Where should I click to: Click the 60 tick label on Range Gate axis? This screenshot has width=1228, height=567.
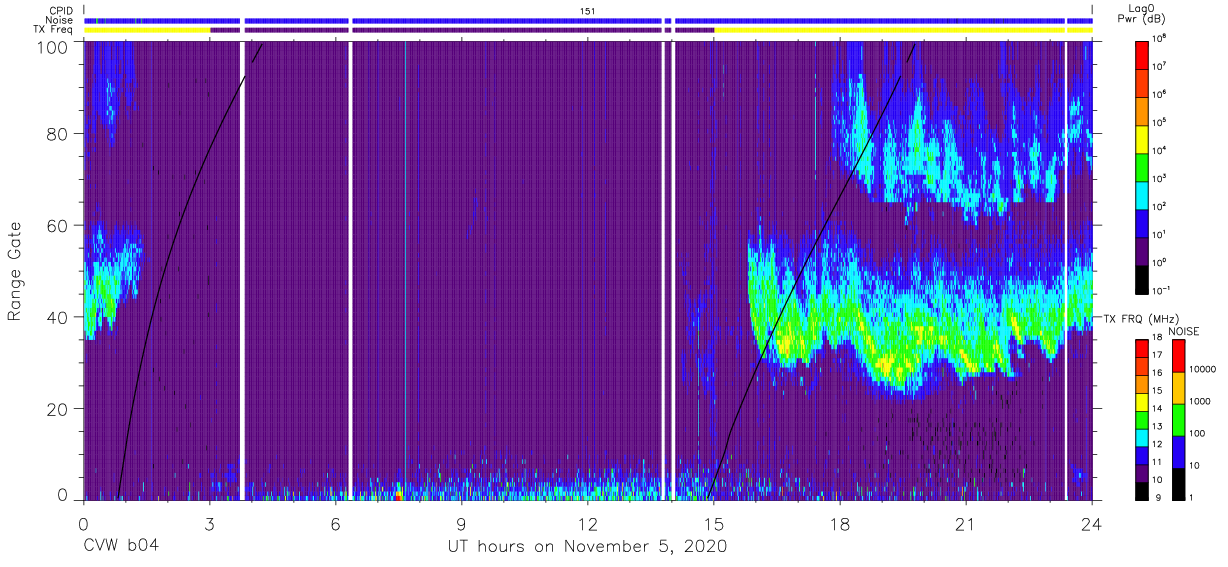tap(57, 226)
